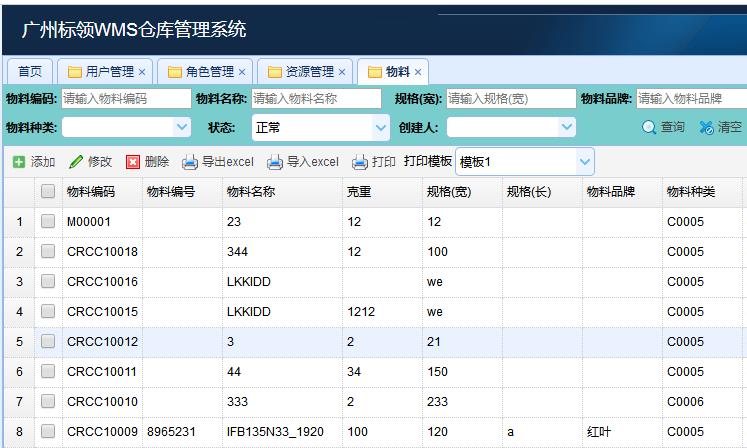Toggle the select-all checkbox in table header
Image resolution: width=747 pixels, height=448 pixels.
tap(48, 192)
